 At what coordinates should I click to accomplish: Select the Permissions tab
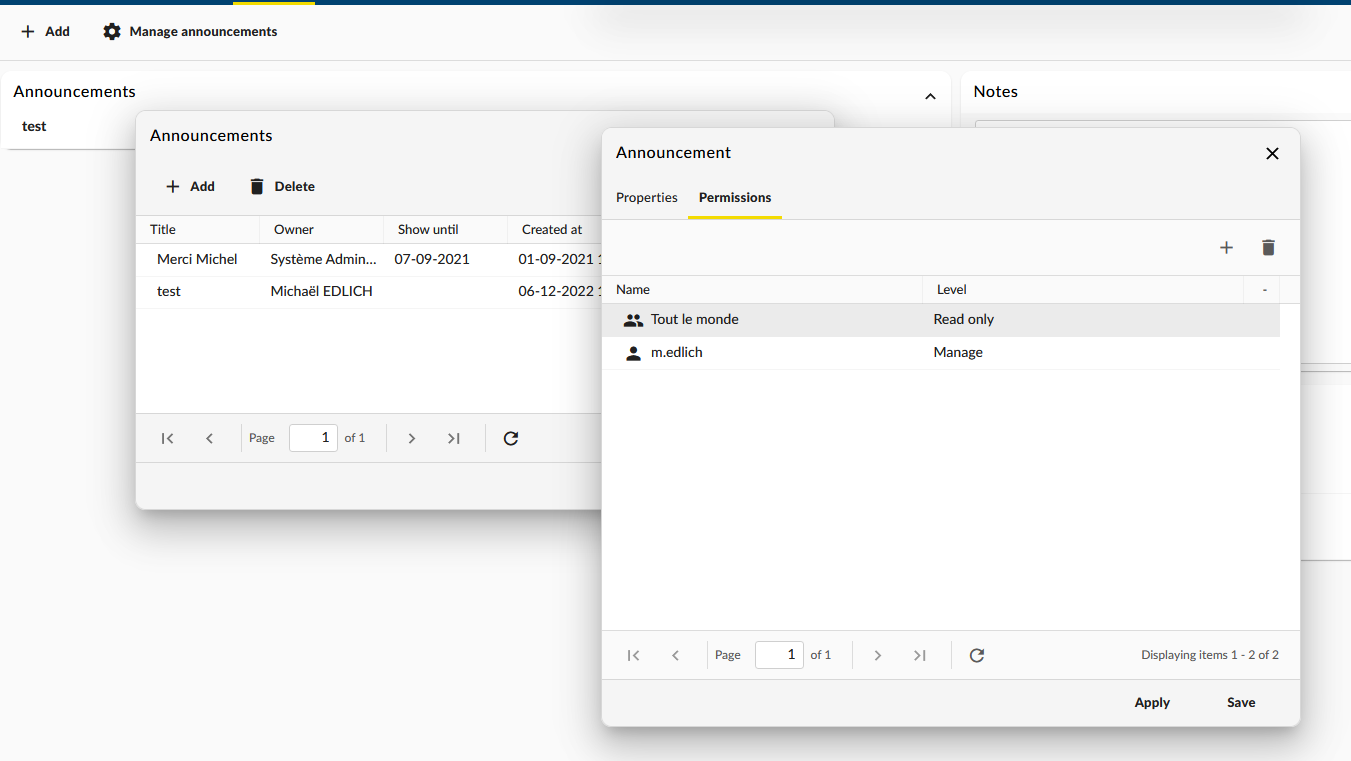click(x=734, y=197)
